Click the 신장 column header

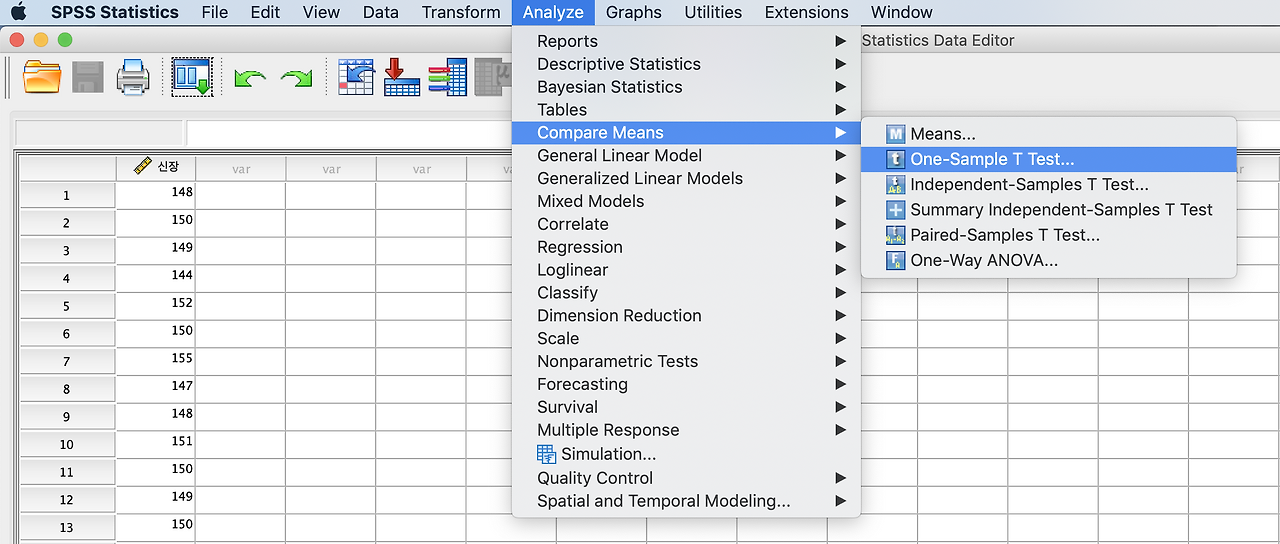pyautogui.click(x=156, y=168)
